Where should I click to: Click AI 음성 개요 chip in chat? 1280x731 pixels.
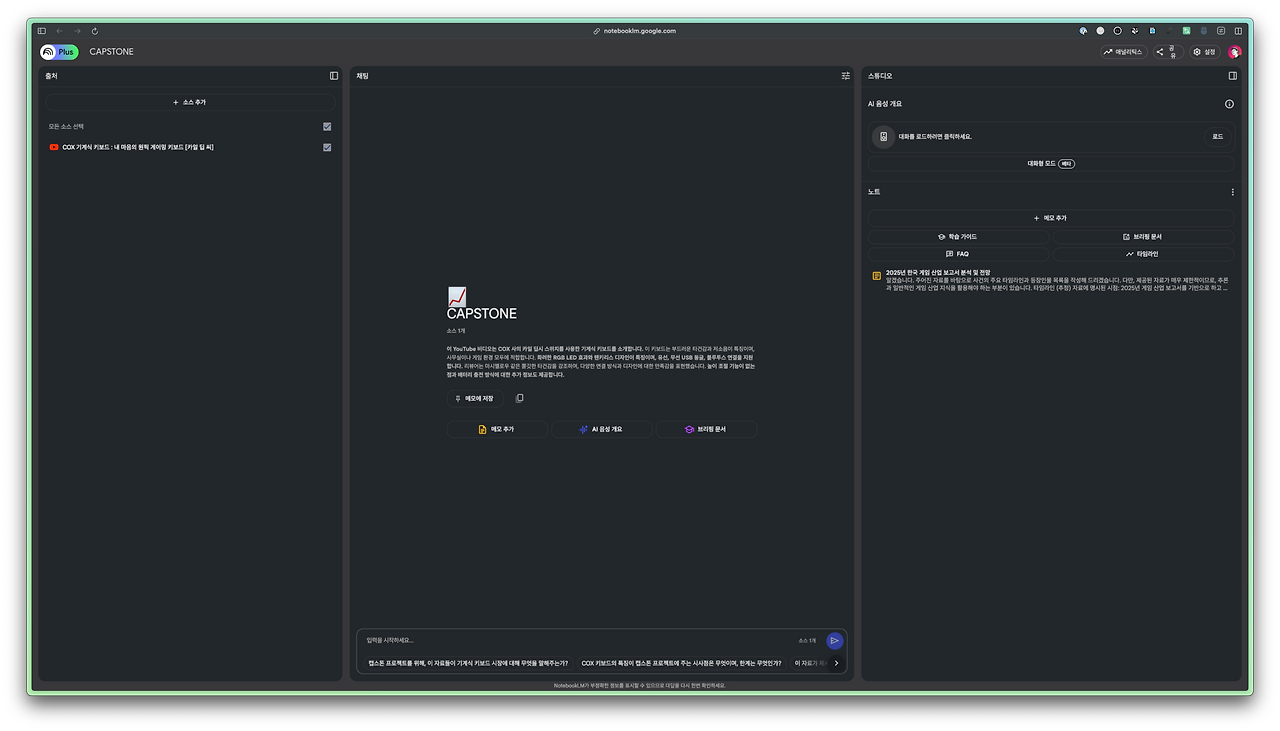pos(601,429)
